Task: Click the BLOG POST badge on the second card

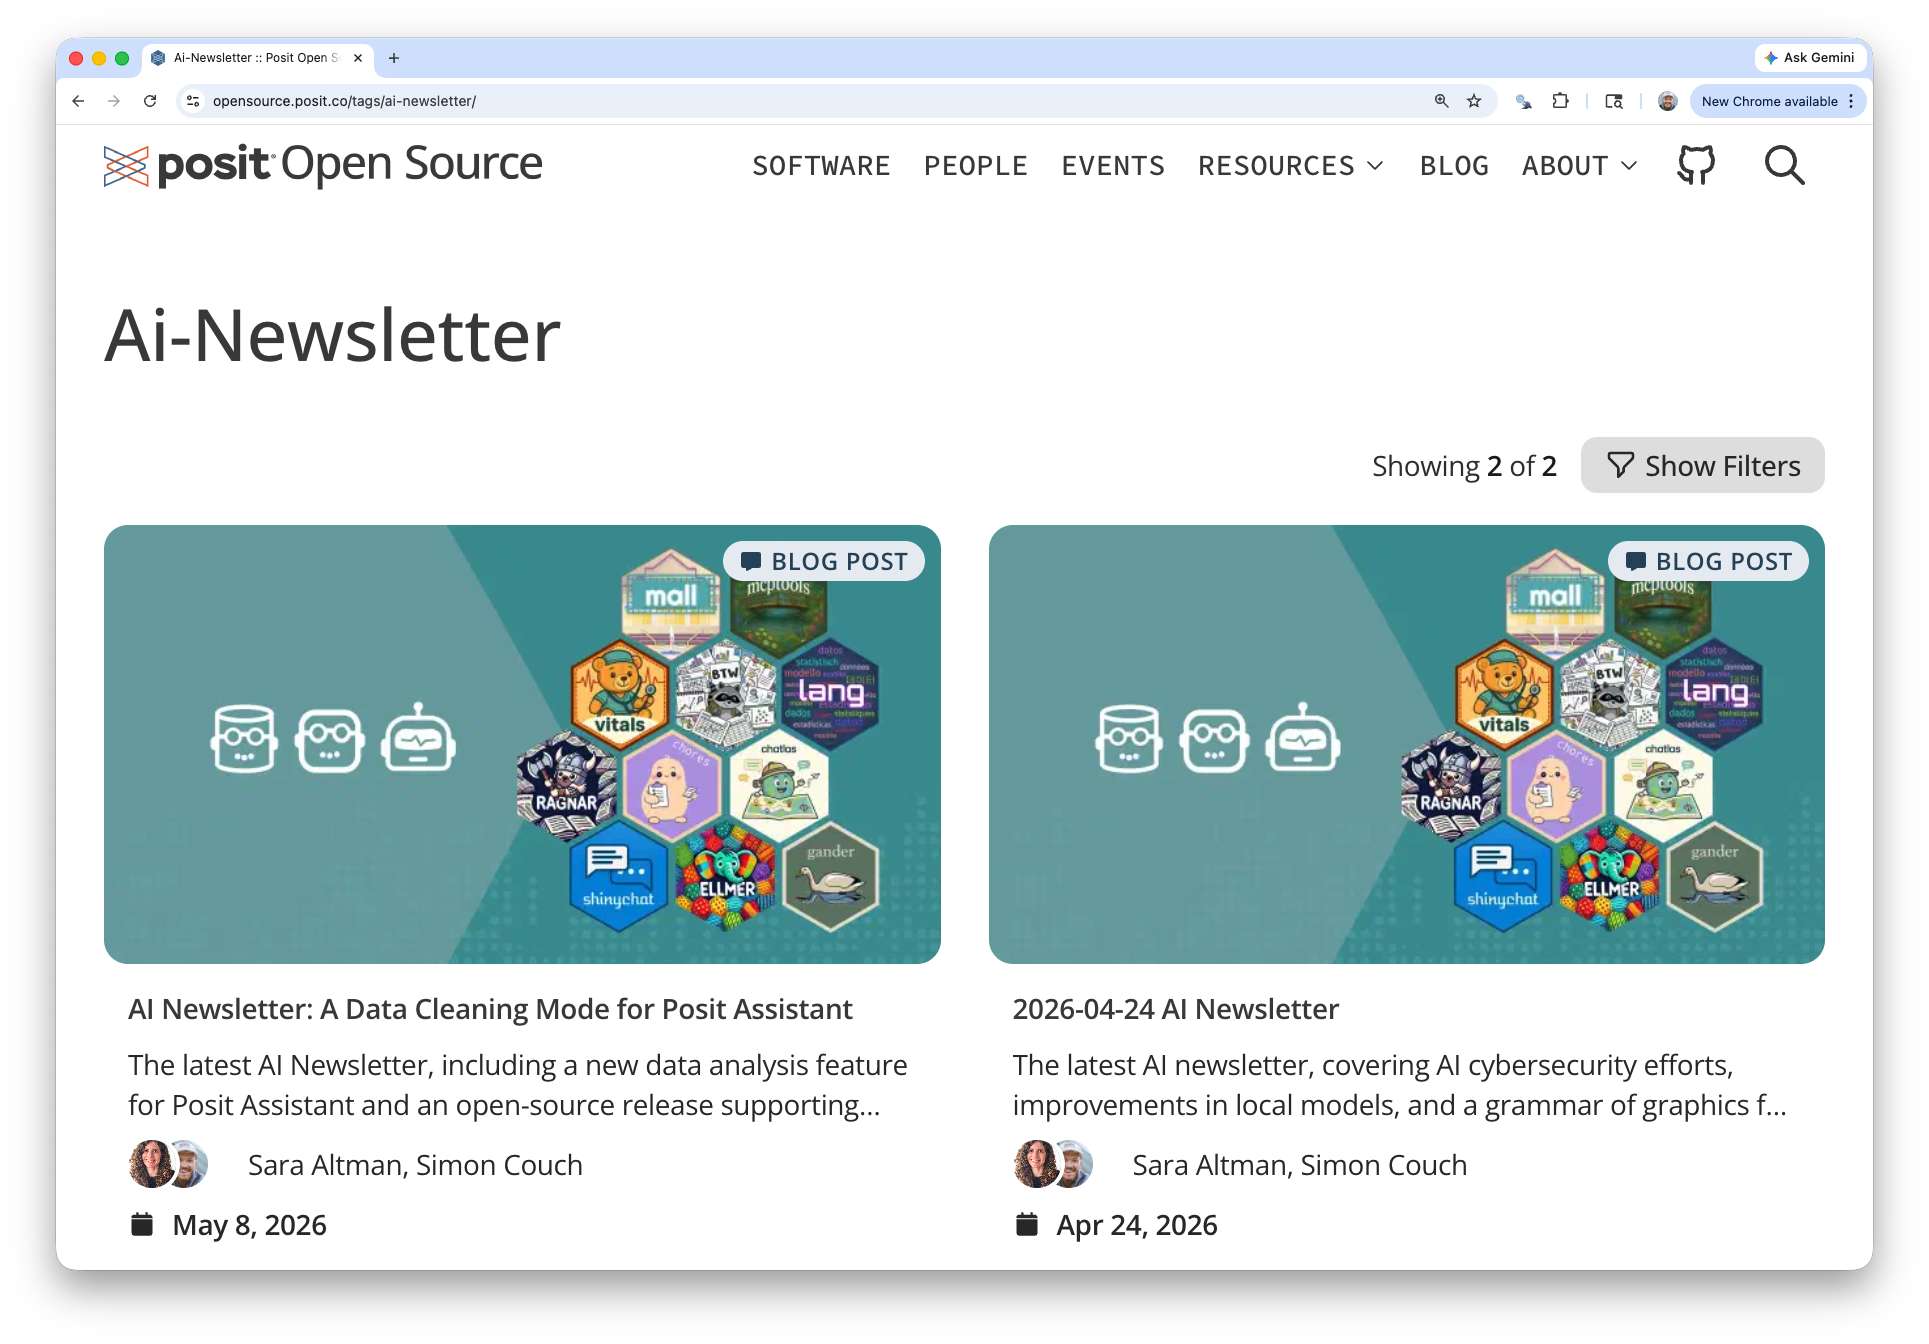Action: 1708,561
